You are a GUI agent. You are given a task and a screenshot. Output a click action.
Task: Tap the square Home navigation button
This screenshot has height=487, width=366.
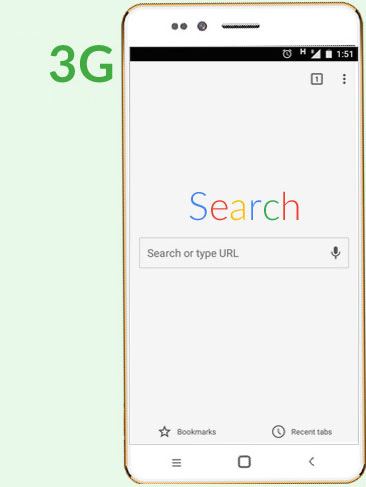244,462
